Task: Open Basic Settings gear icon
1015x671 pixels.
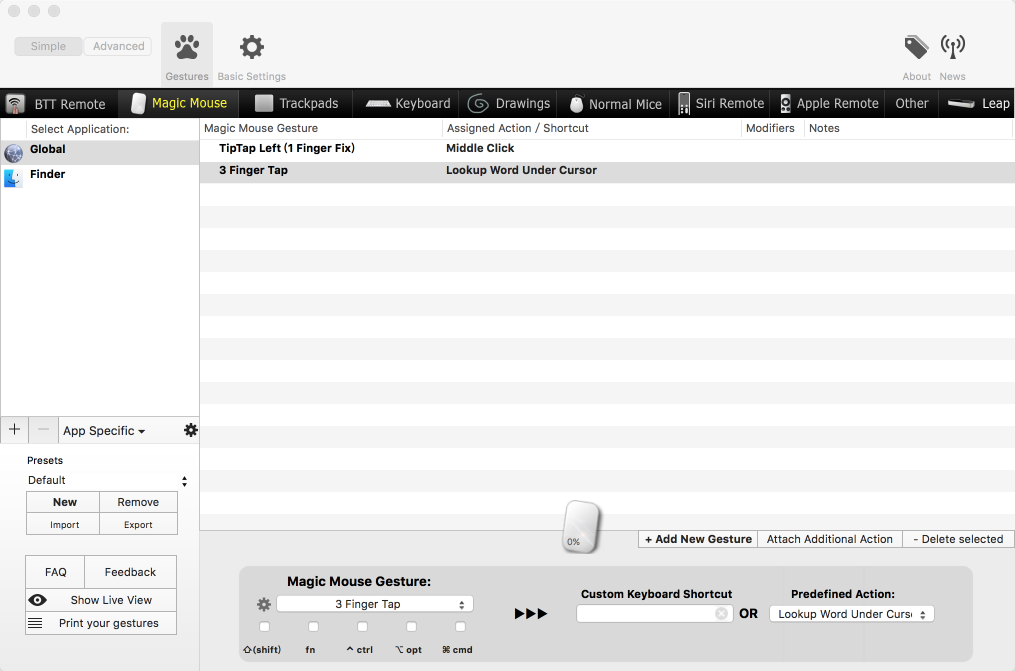Action: tap(252, 48)
